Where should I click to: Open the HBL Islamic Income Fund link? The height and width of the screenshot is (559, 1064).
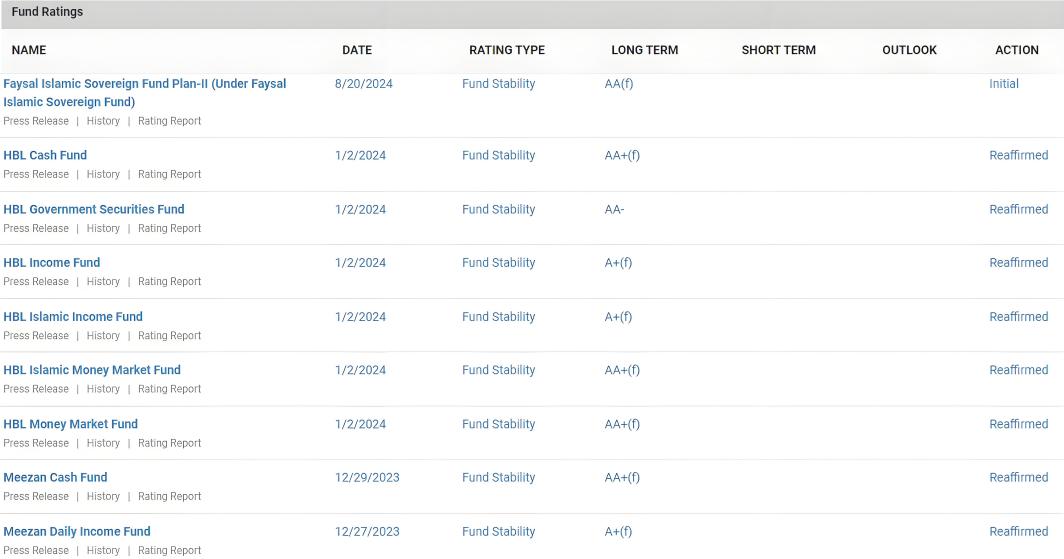73,317
